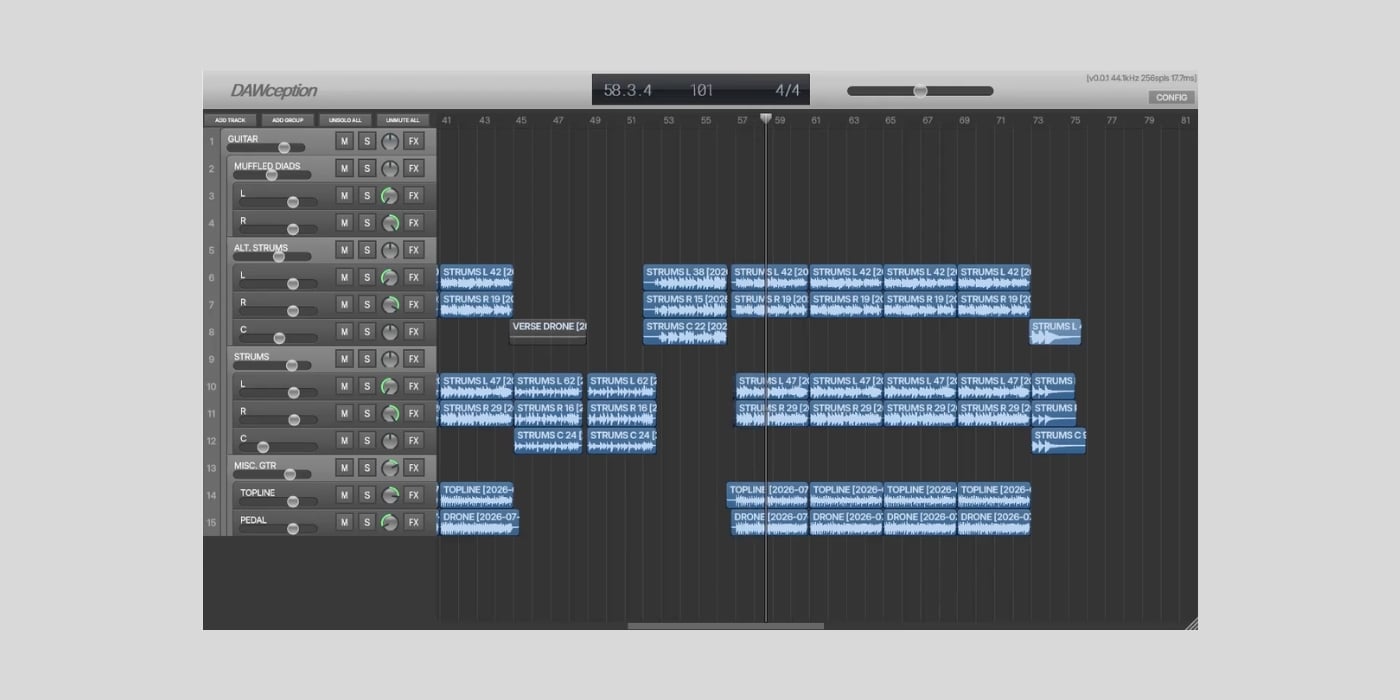The image size is (1400, 700).
Task: Select the VERSE DRONE clip
Action: [x=548, y=332]
